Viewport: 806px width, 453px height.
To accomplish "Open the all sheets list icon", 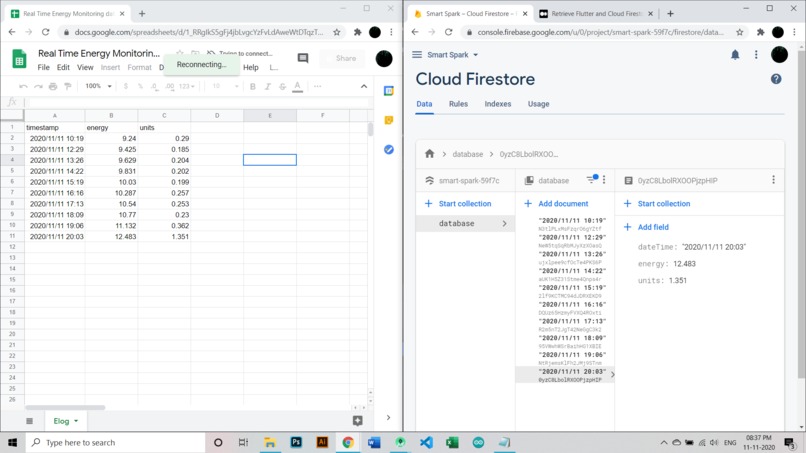I will click(29, 421).
